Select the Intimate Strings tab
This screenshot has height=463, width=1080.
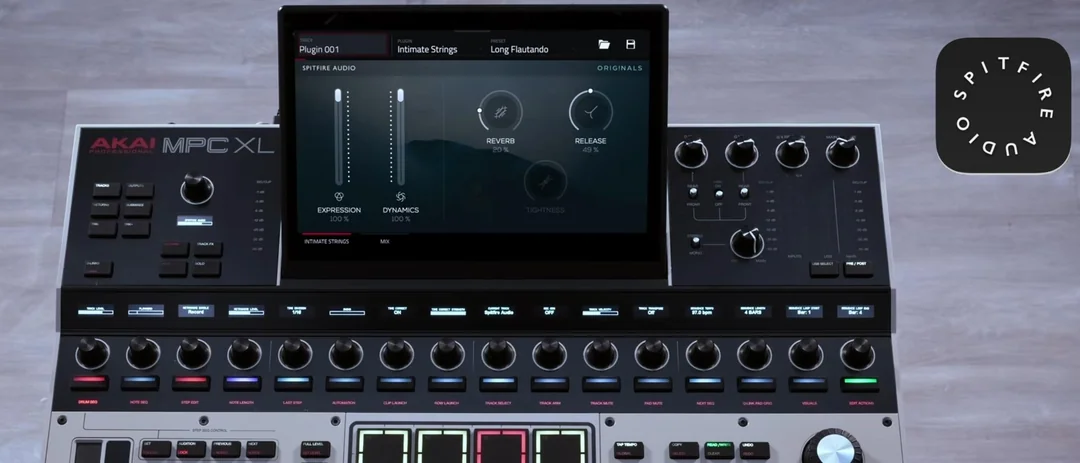point(327,241)
